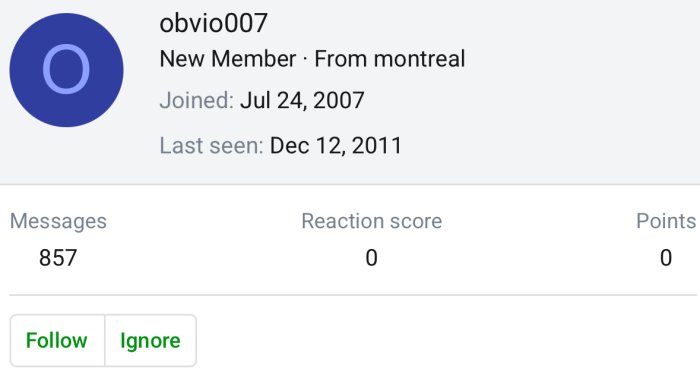Click the Follow button

click(57, 341)
